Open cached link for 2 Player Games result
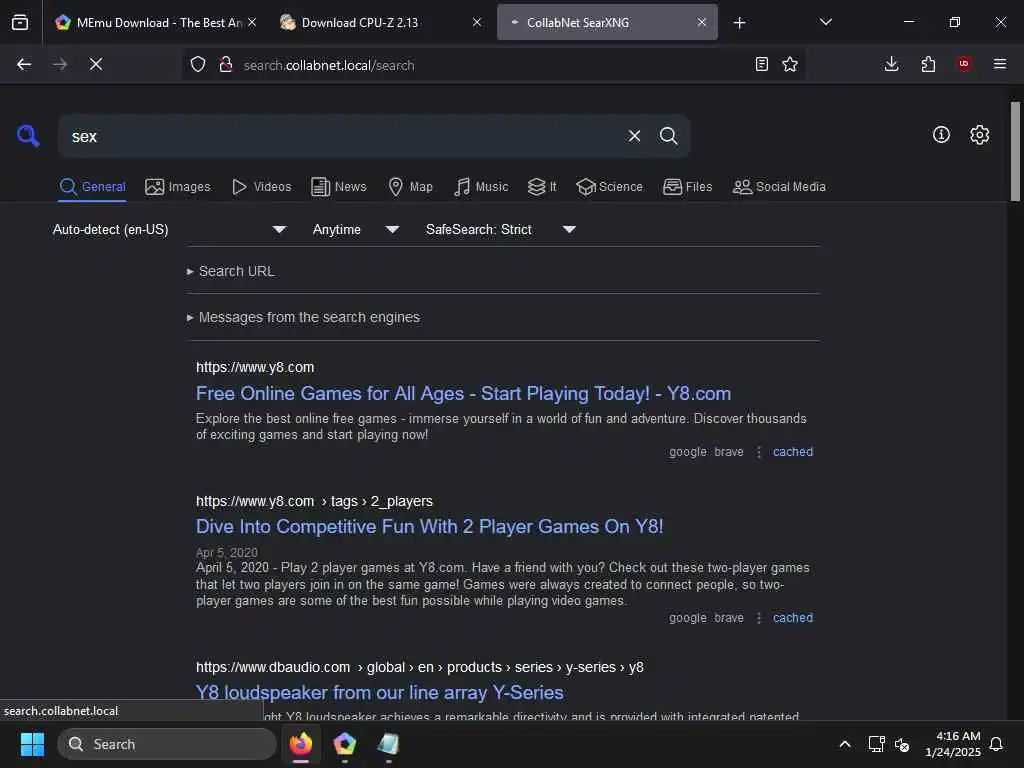1024x768 pixels. pos(793,618)
